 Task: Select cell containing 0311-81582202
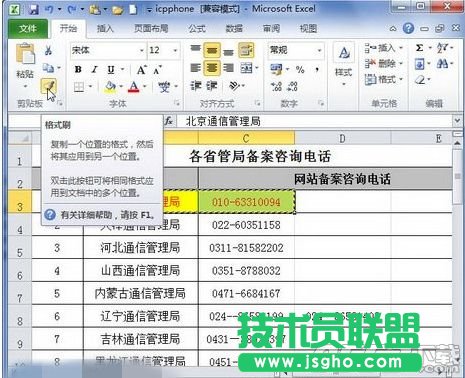tap(246, 248)
